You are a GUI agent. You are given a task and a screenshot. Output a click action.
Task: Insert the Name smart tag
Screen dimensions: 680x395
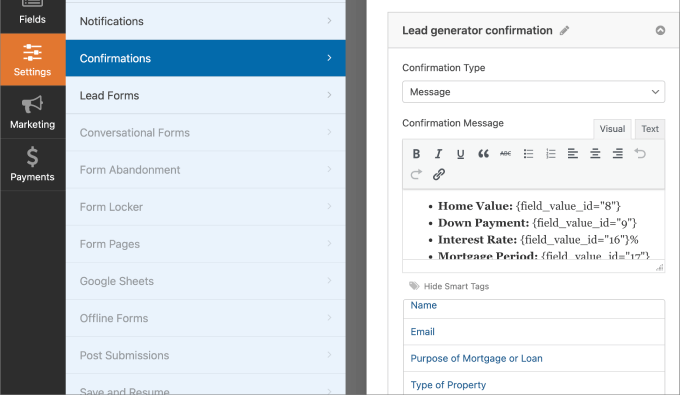pyautogui.click(x=534, y=308)
